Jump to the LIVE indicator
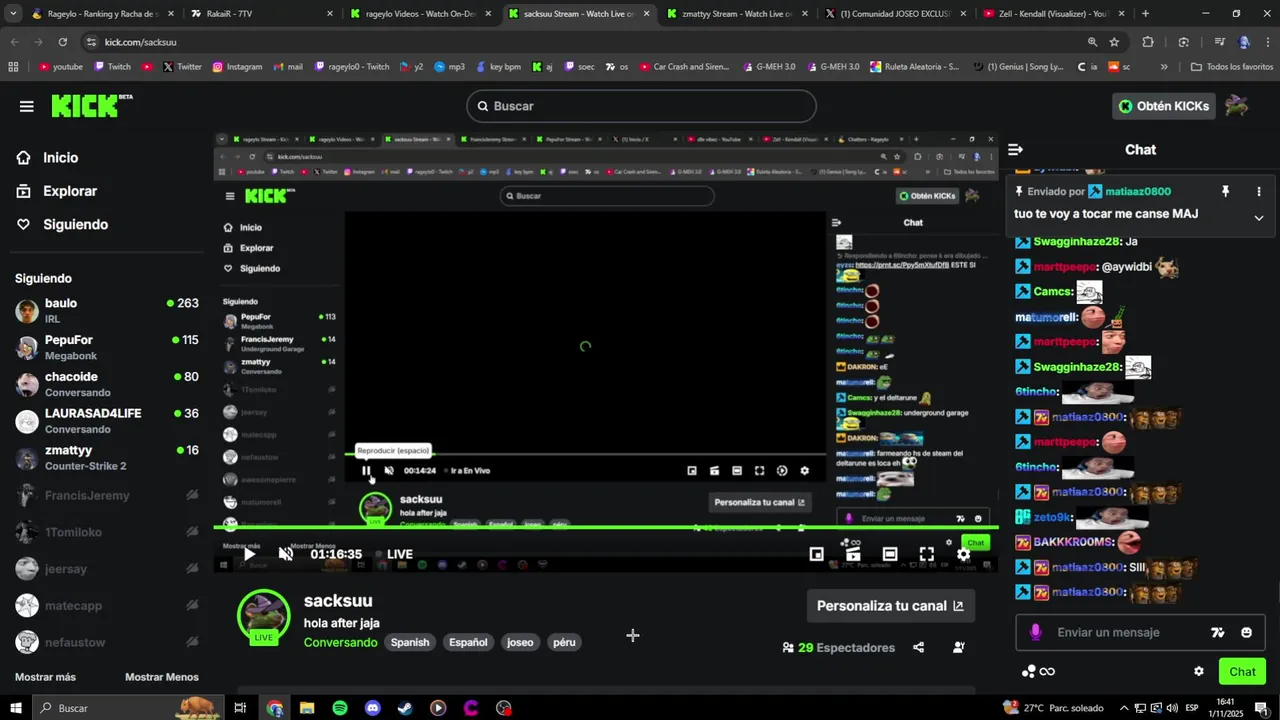 399,554
